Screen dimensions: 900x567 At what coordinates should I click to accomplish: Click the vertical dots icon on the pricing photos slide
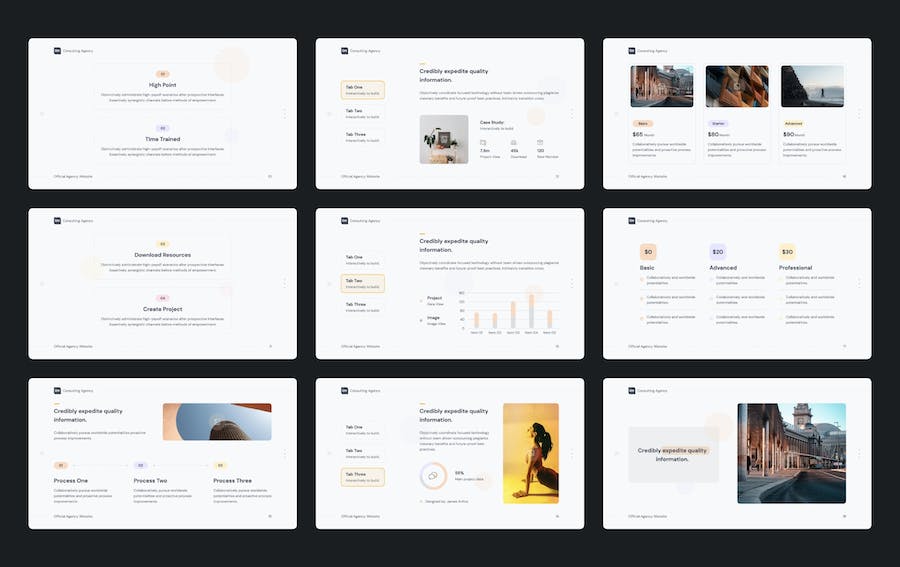pos(859,113)
